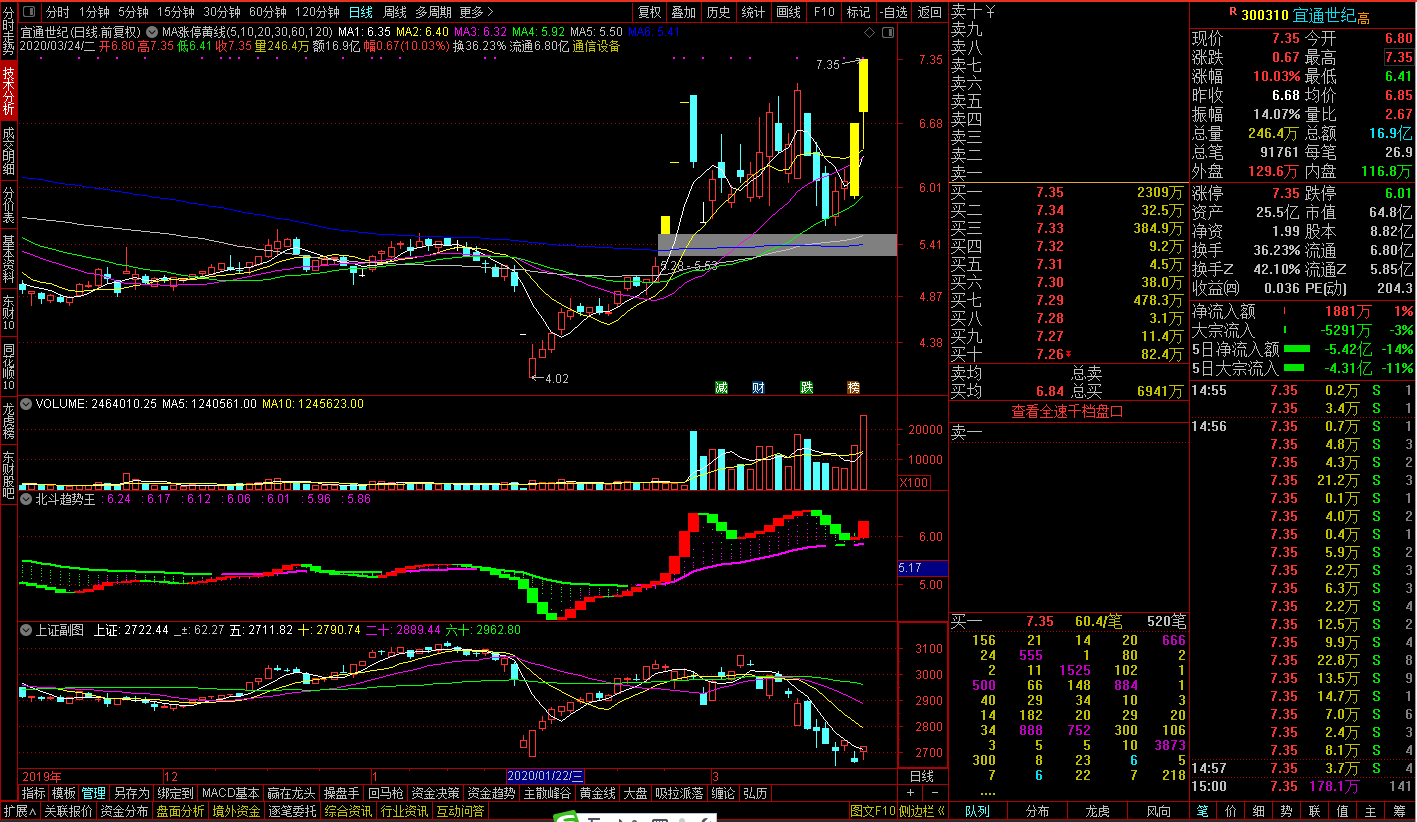Open 盘面分析 bottom tab

pyautogui.click(x=181, y=811)
